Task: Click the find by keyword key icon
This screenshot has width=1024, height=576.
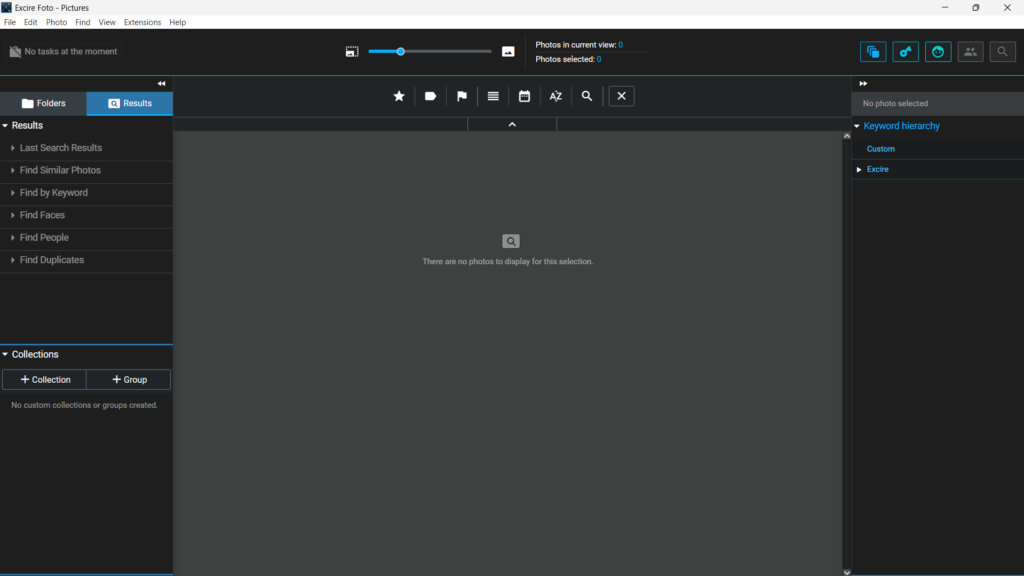Action: tap(905, 52)
